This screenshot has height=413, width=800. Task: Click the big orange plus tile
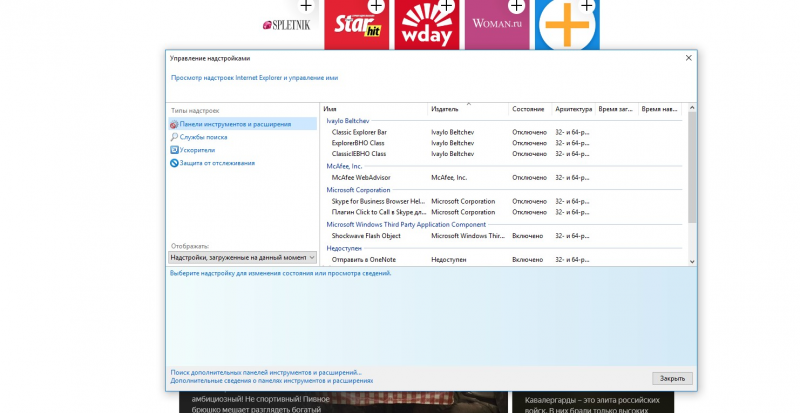click(x=567, y=25)
